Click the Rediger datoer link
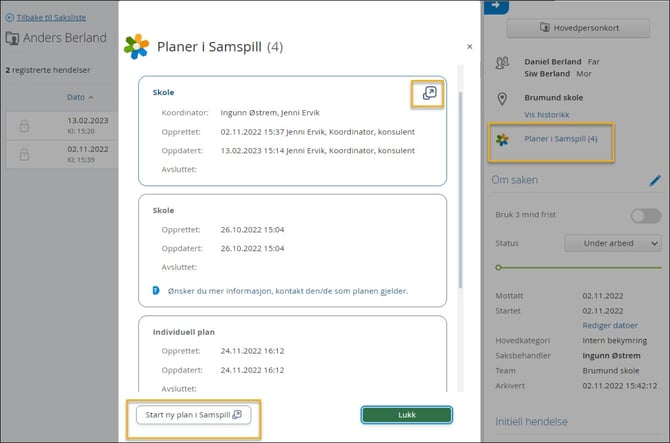670x443 pixels. 610,325
